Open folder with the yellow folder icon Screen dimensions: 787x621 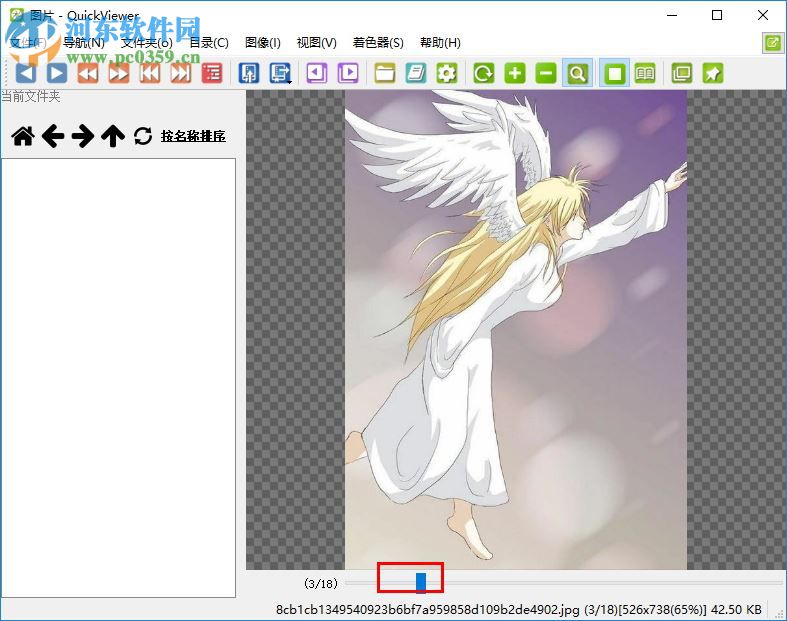(385, 73)
